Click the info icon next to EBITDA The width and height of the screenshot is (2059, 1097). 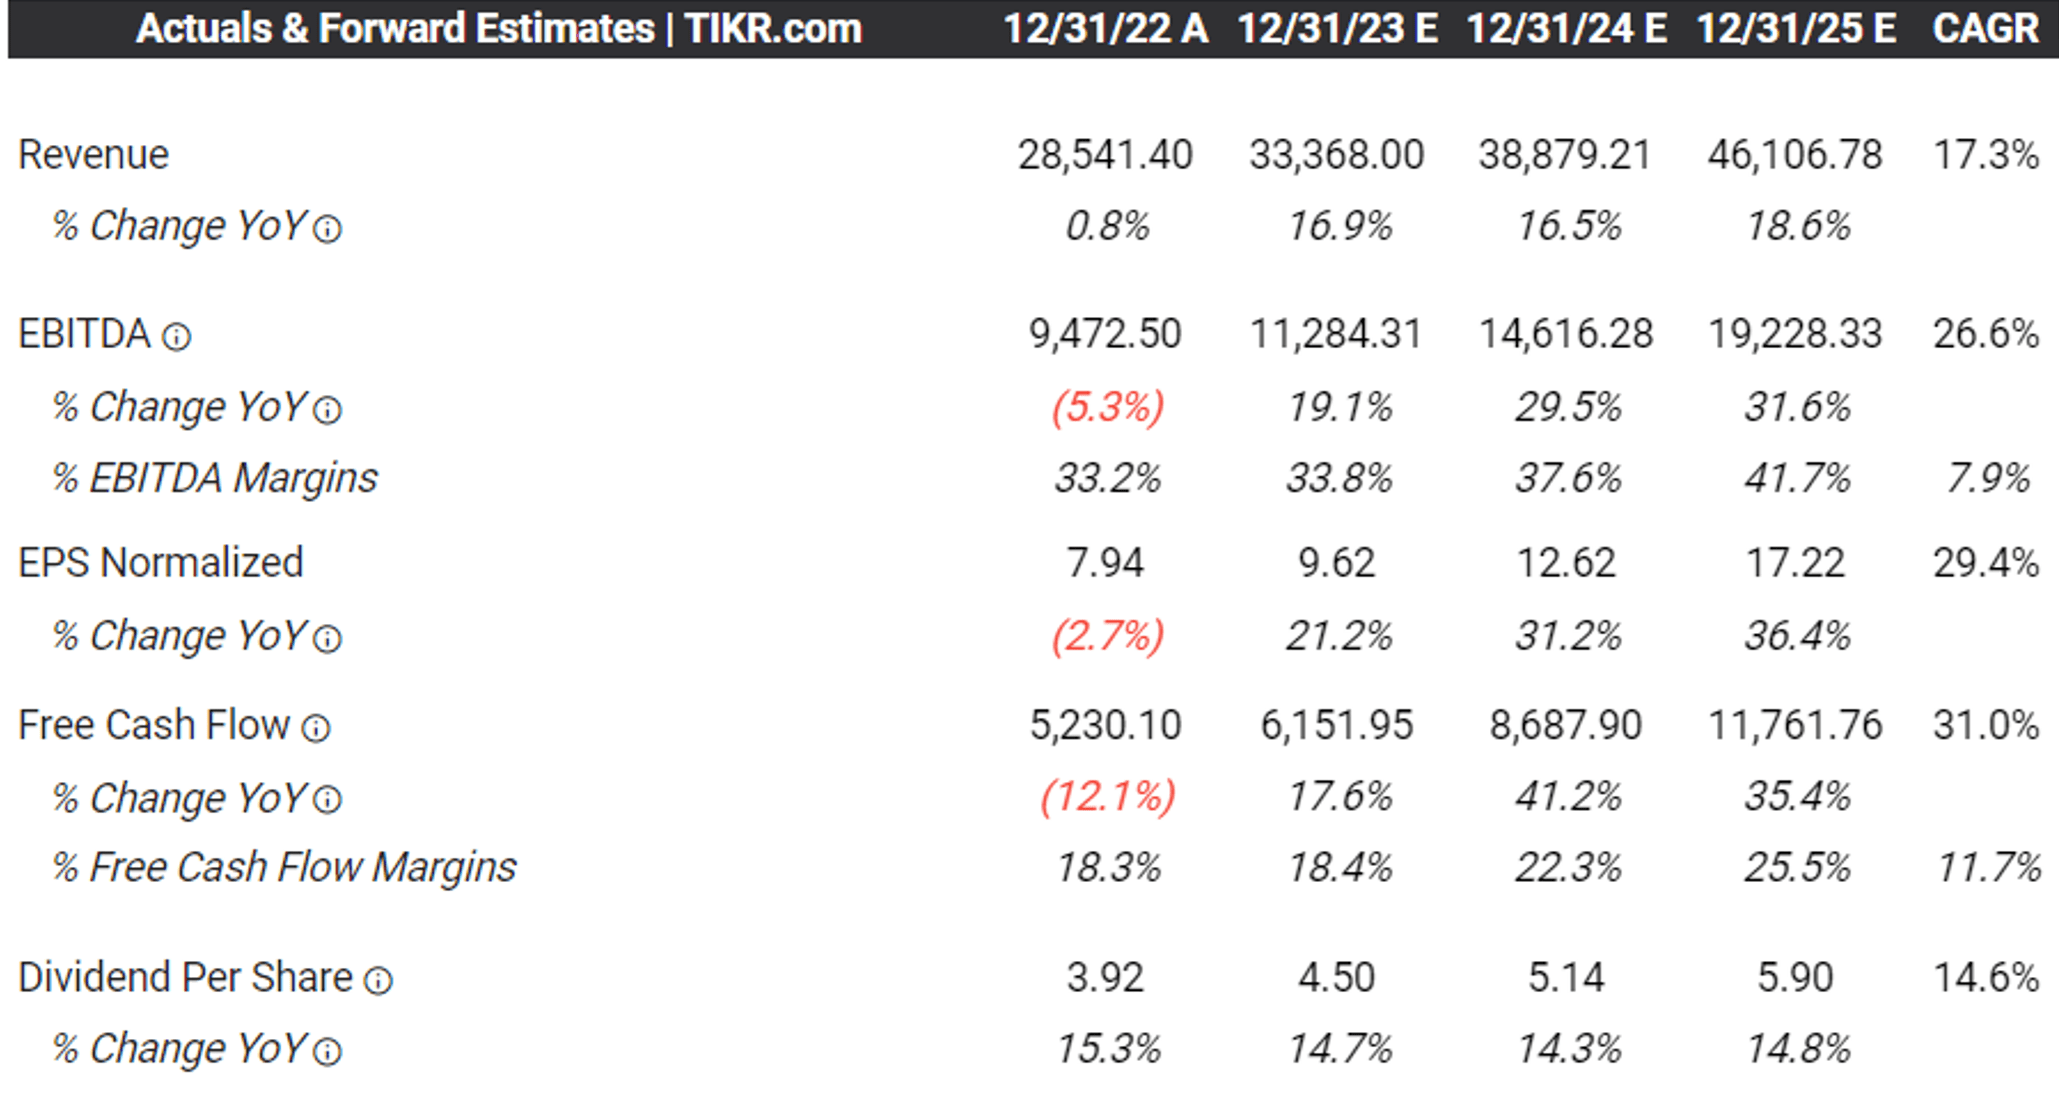177,337
